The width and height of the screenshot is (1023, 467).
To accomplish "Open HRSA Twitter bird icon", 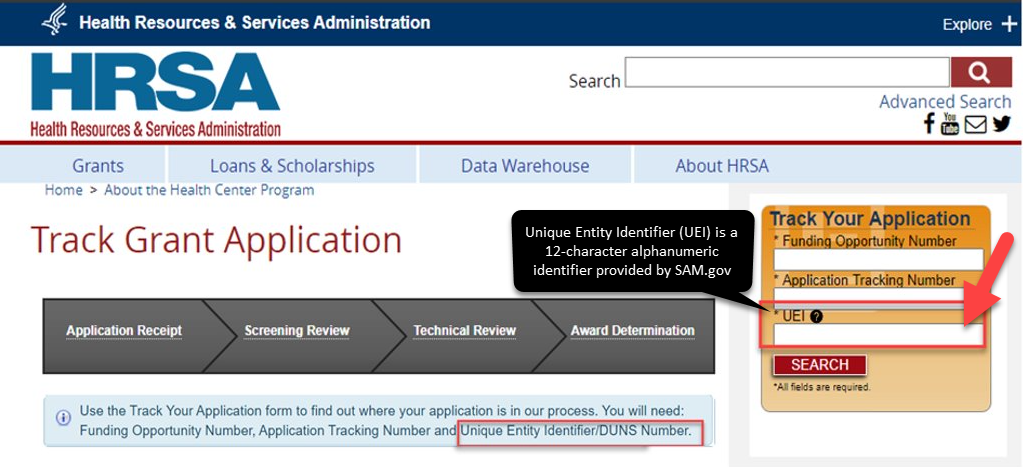I will click(x=1001, y=123).
